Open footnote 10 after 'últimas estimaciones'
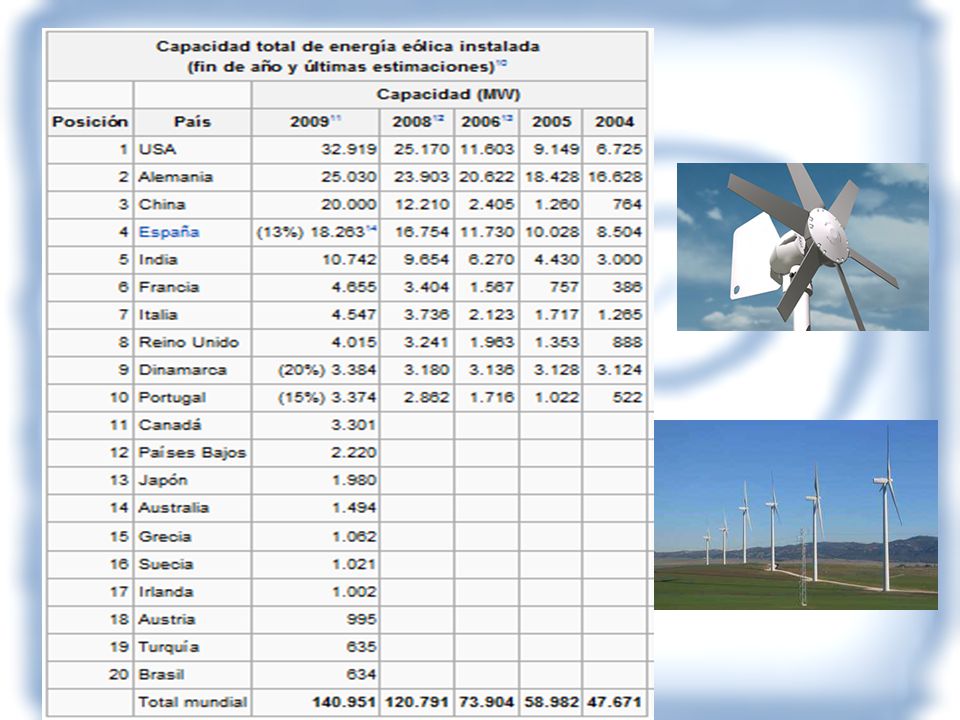 click(x=501, y=62)
